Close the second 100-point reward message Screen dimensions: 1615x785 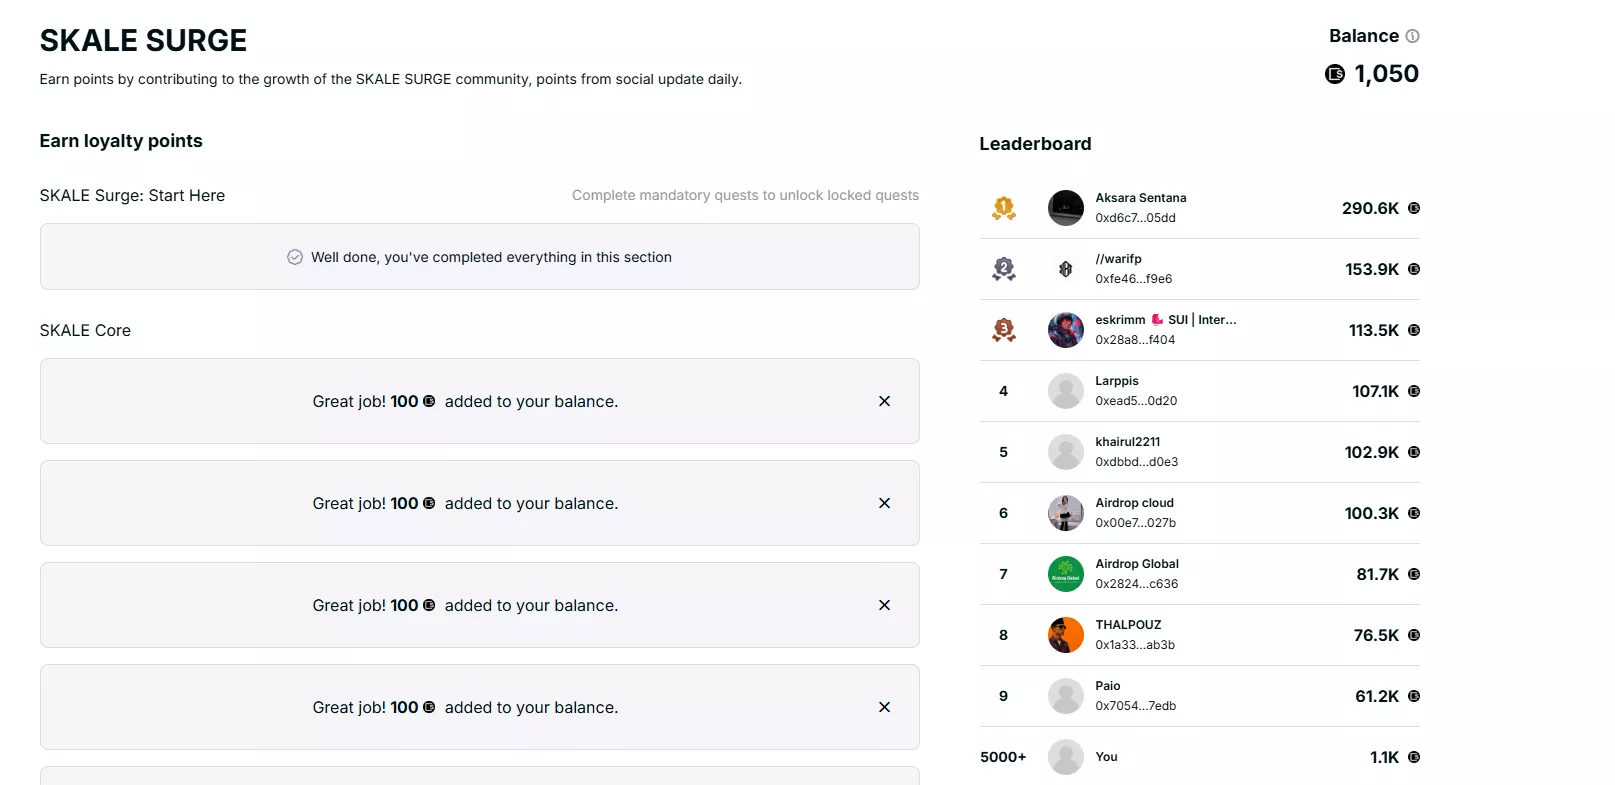click(x=884, y=503)
